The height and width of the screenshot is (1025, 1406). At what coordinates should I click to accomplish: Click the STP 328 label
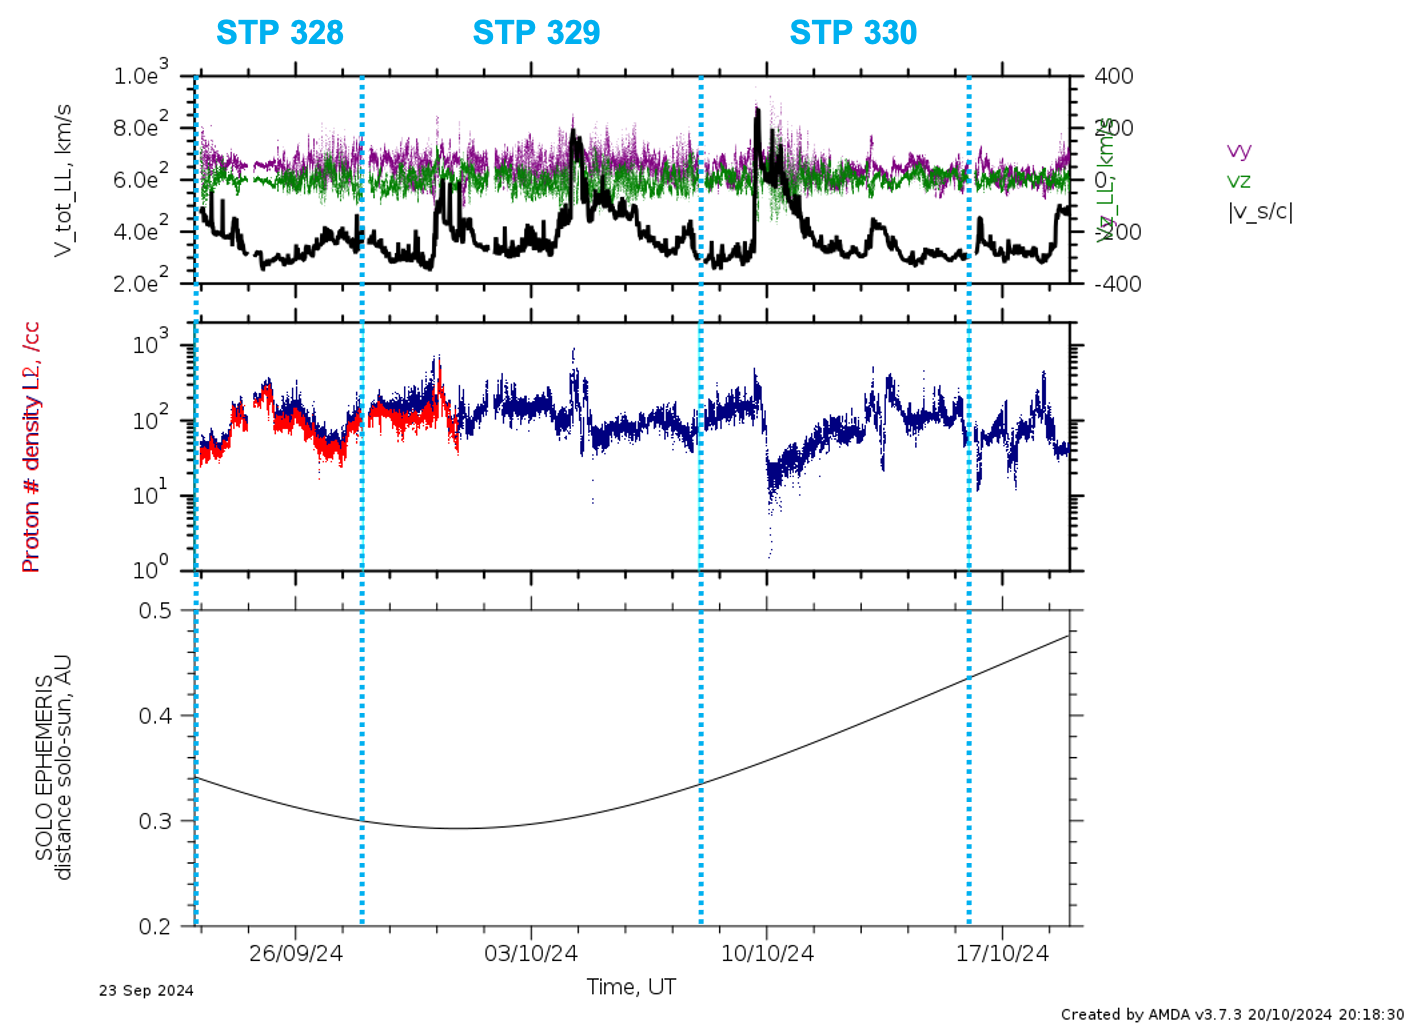[x=280, y=32]
